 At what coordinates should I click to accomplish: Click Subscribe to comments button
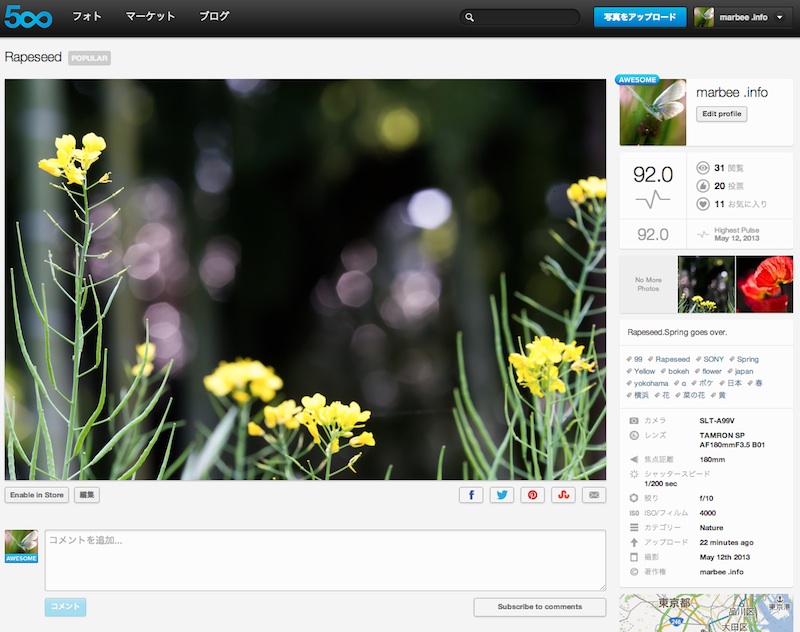540,607
